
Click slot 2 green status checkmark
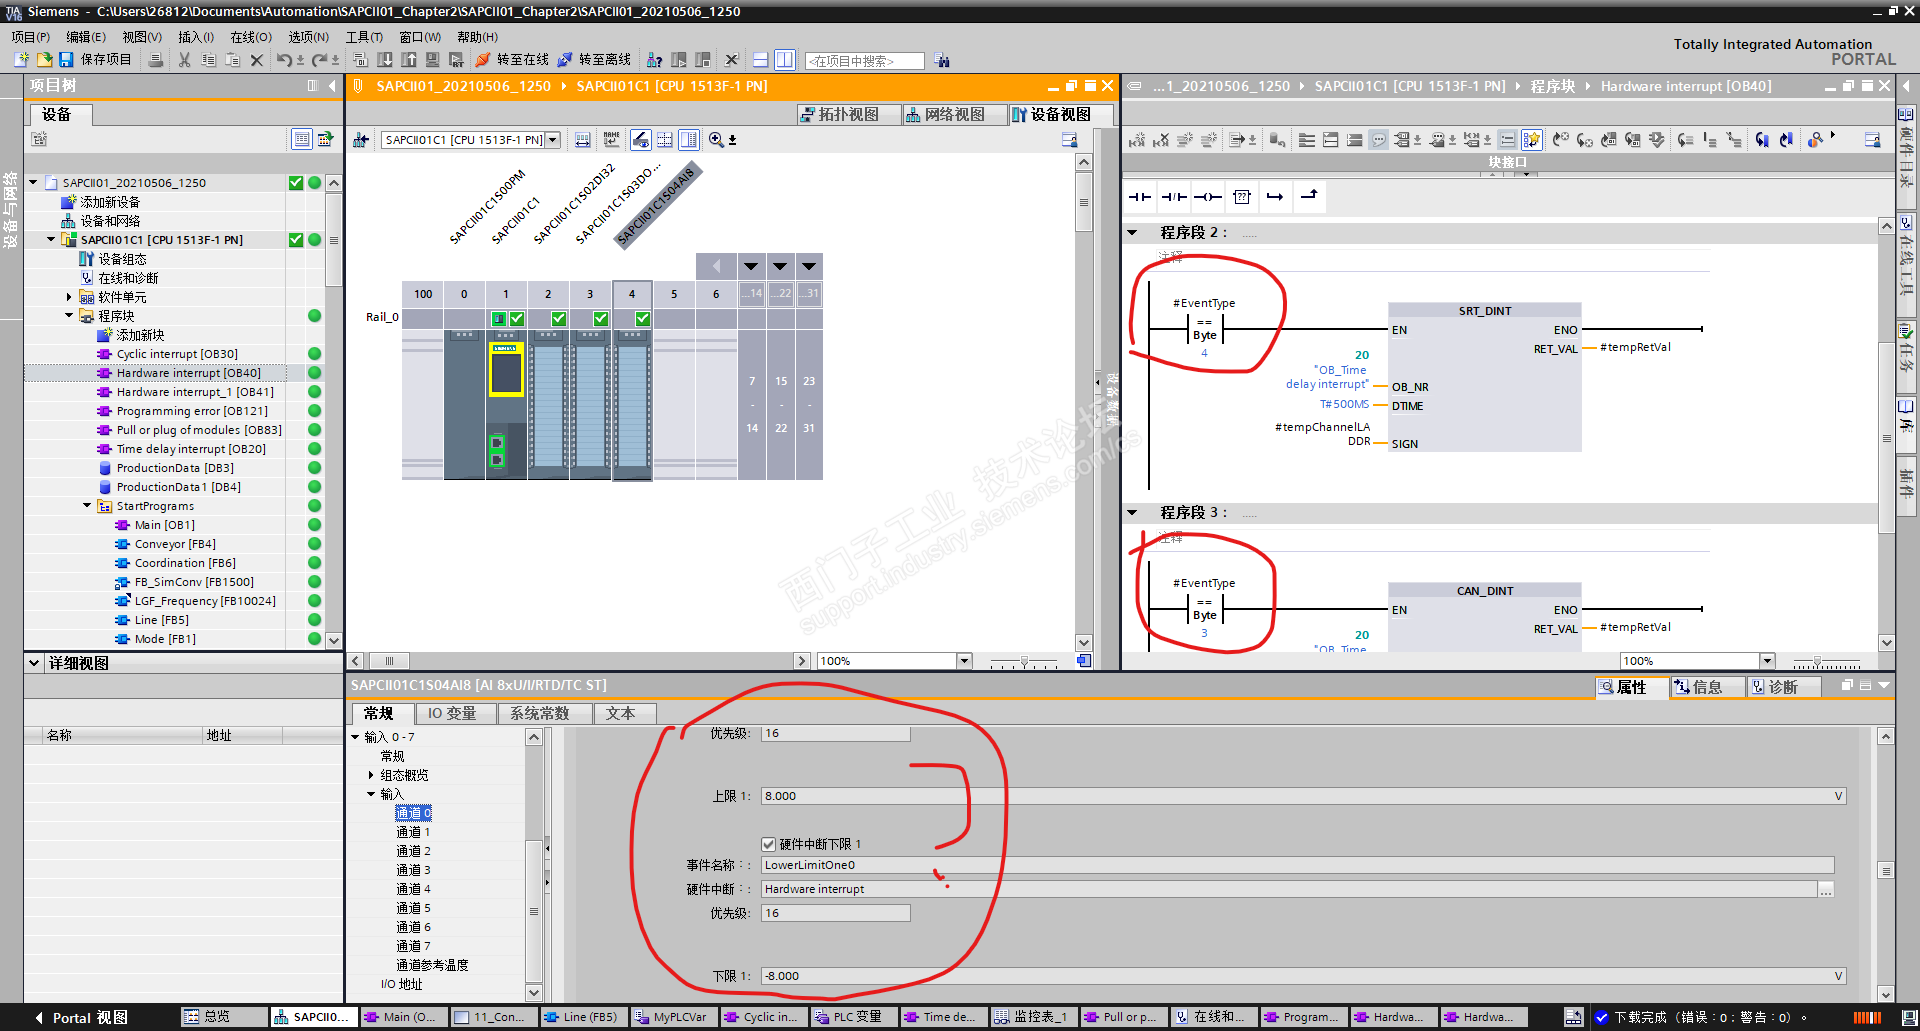pyautogui.click(x=559, y=318)
